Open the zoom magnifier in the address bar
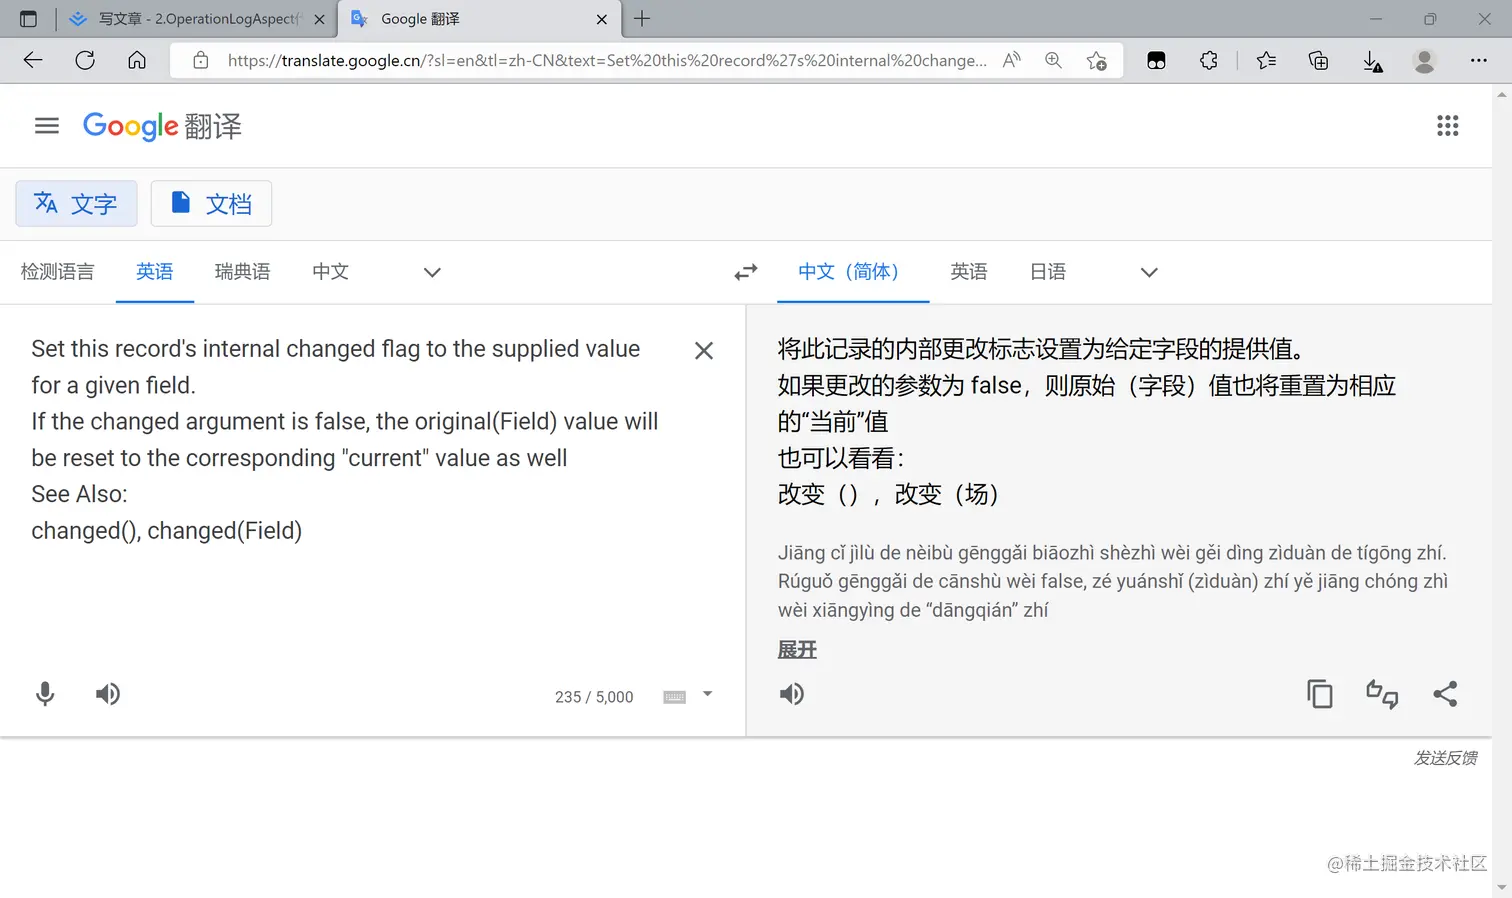The width and height of the screenshot is (1512, 898). (x=1053, y=60)
